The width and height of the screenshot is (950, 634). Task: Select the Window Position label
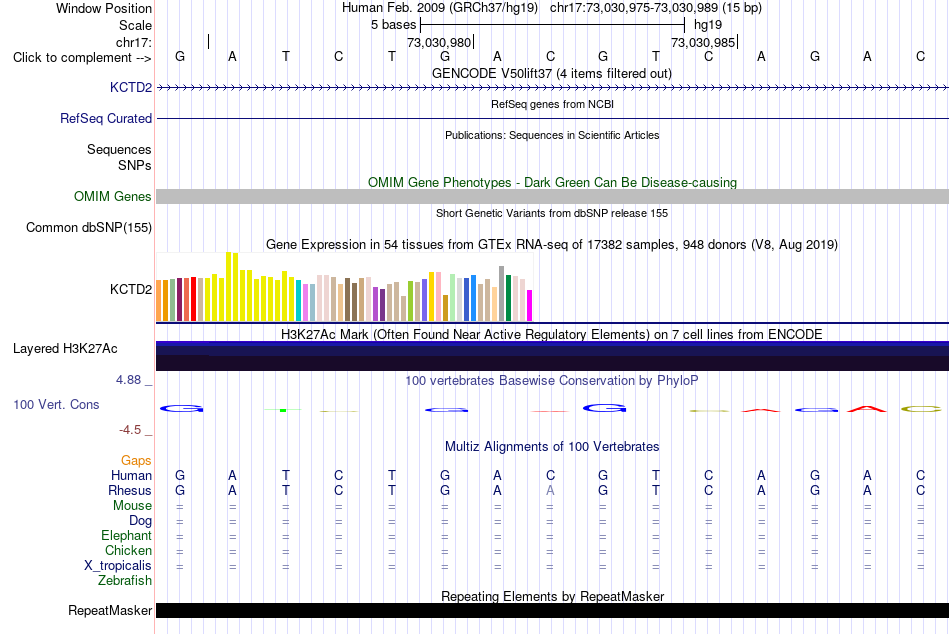click(x=104, y=8)
